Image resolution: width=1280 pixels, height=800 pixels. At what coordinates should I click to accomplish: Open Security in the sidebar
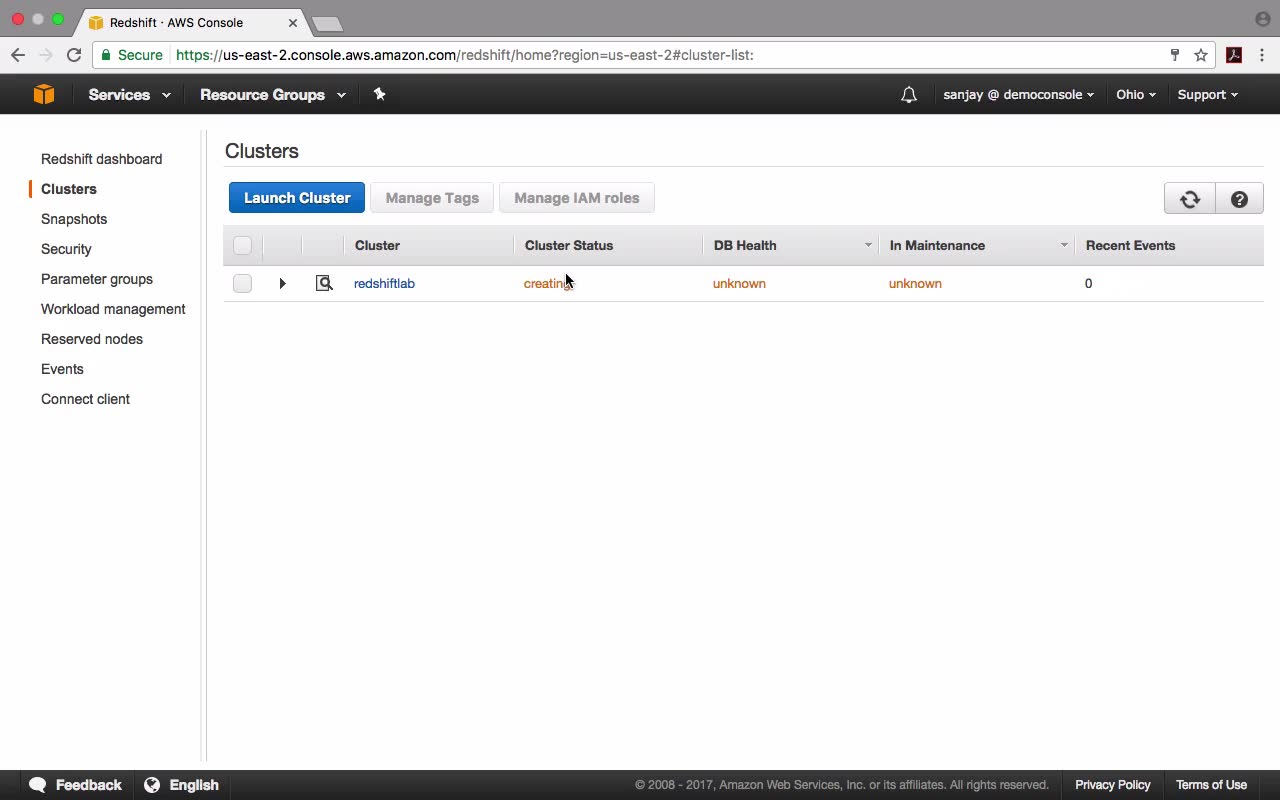click(x=66, y=249)
